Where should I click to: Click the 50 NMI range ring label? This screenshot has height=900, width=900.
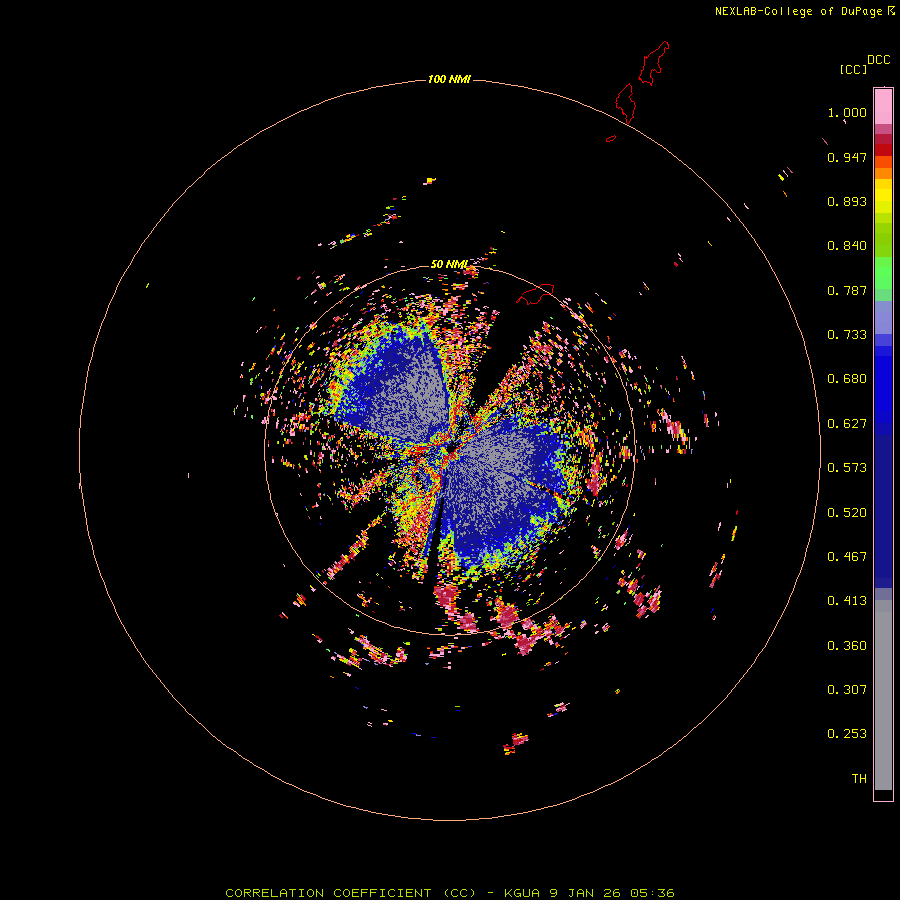[449, 264]
